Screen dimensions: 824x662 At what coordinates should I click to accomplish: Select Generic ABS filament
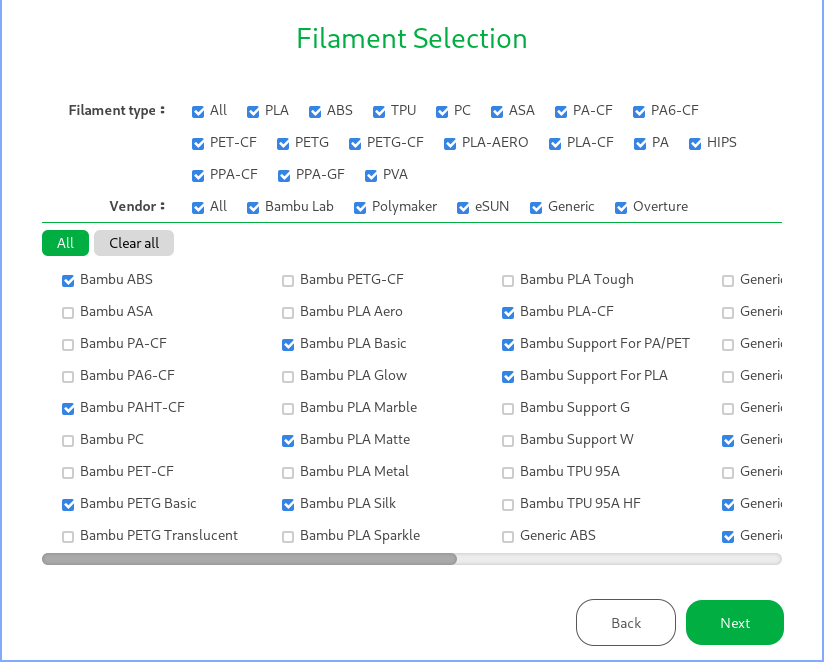(x=508, y=536)
